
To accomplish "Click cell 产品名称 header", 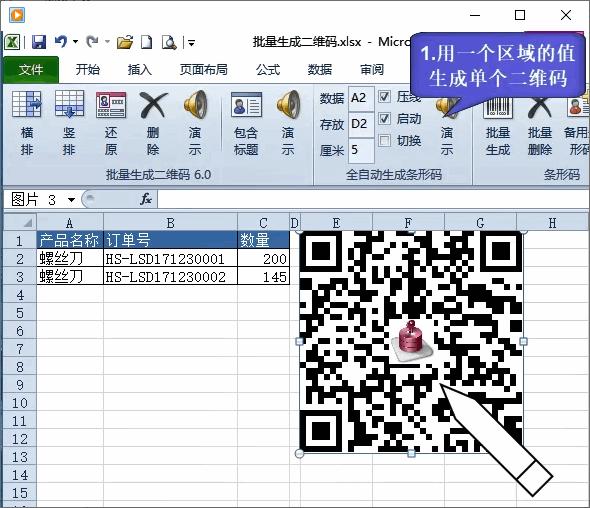I will coord(70,240).
